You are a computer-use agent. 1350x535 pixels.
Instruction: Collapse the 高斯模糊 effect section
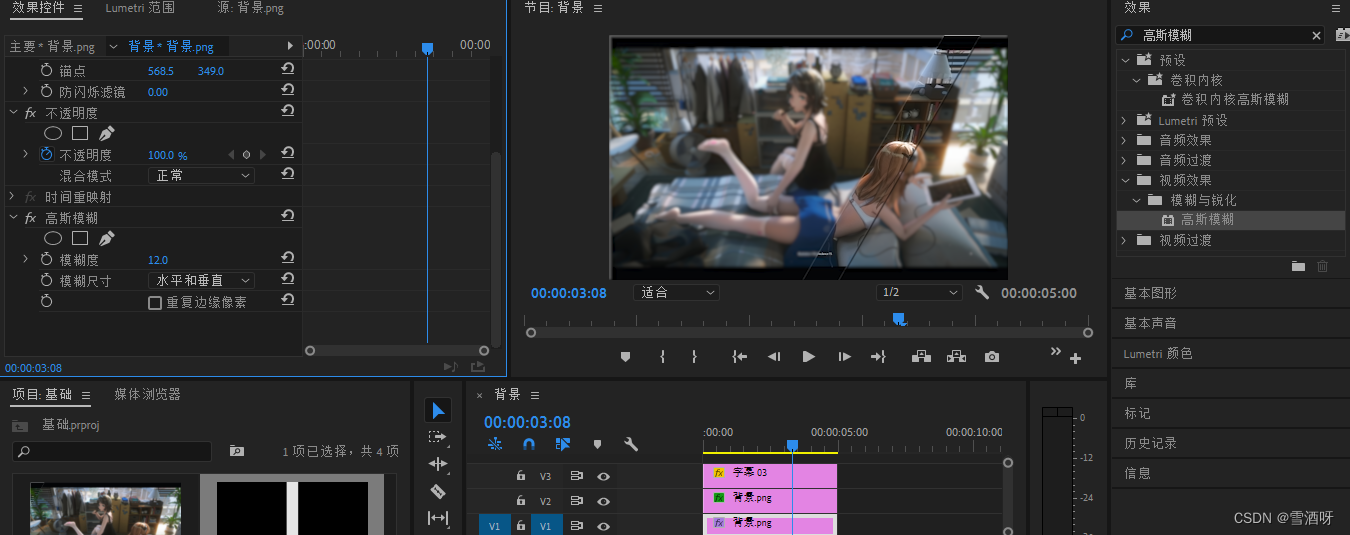tap(13, 217)
